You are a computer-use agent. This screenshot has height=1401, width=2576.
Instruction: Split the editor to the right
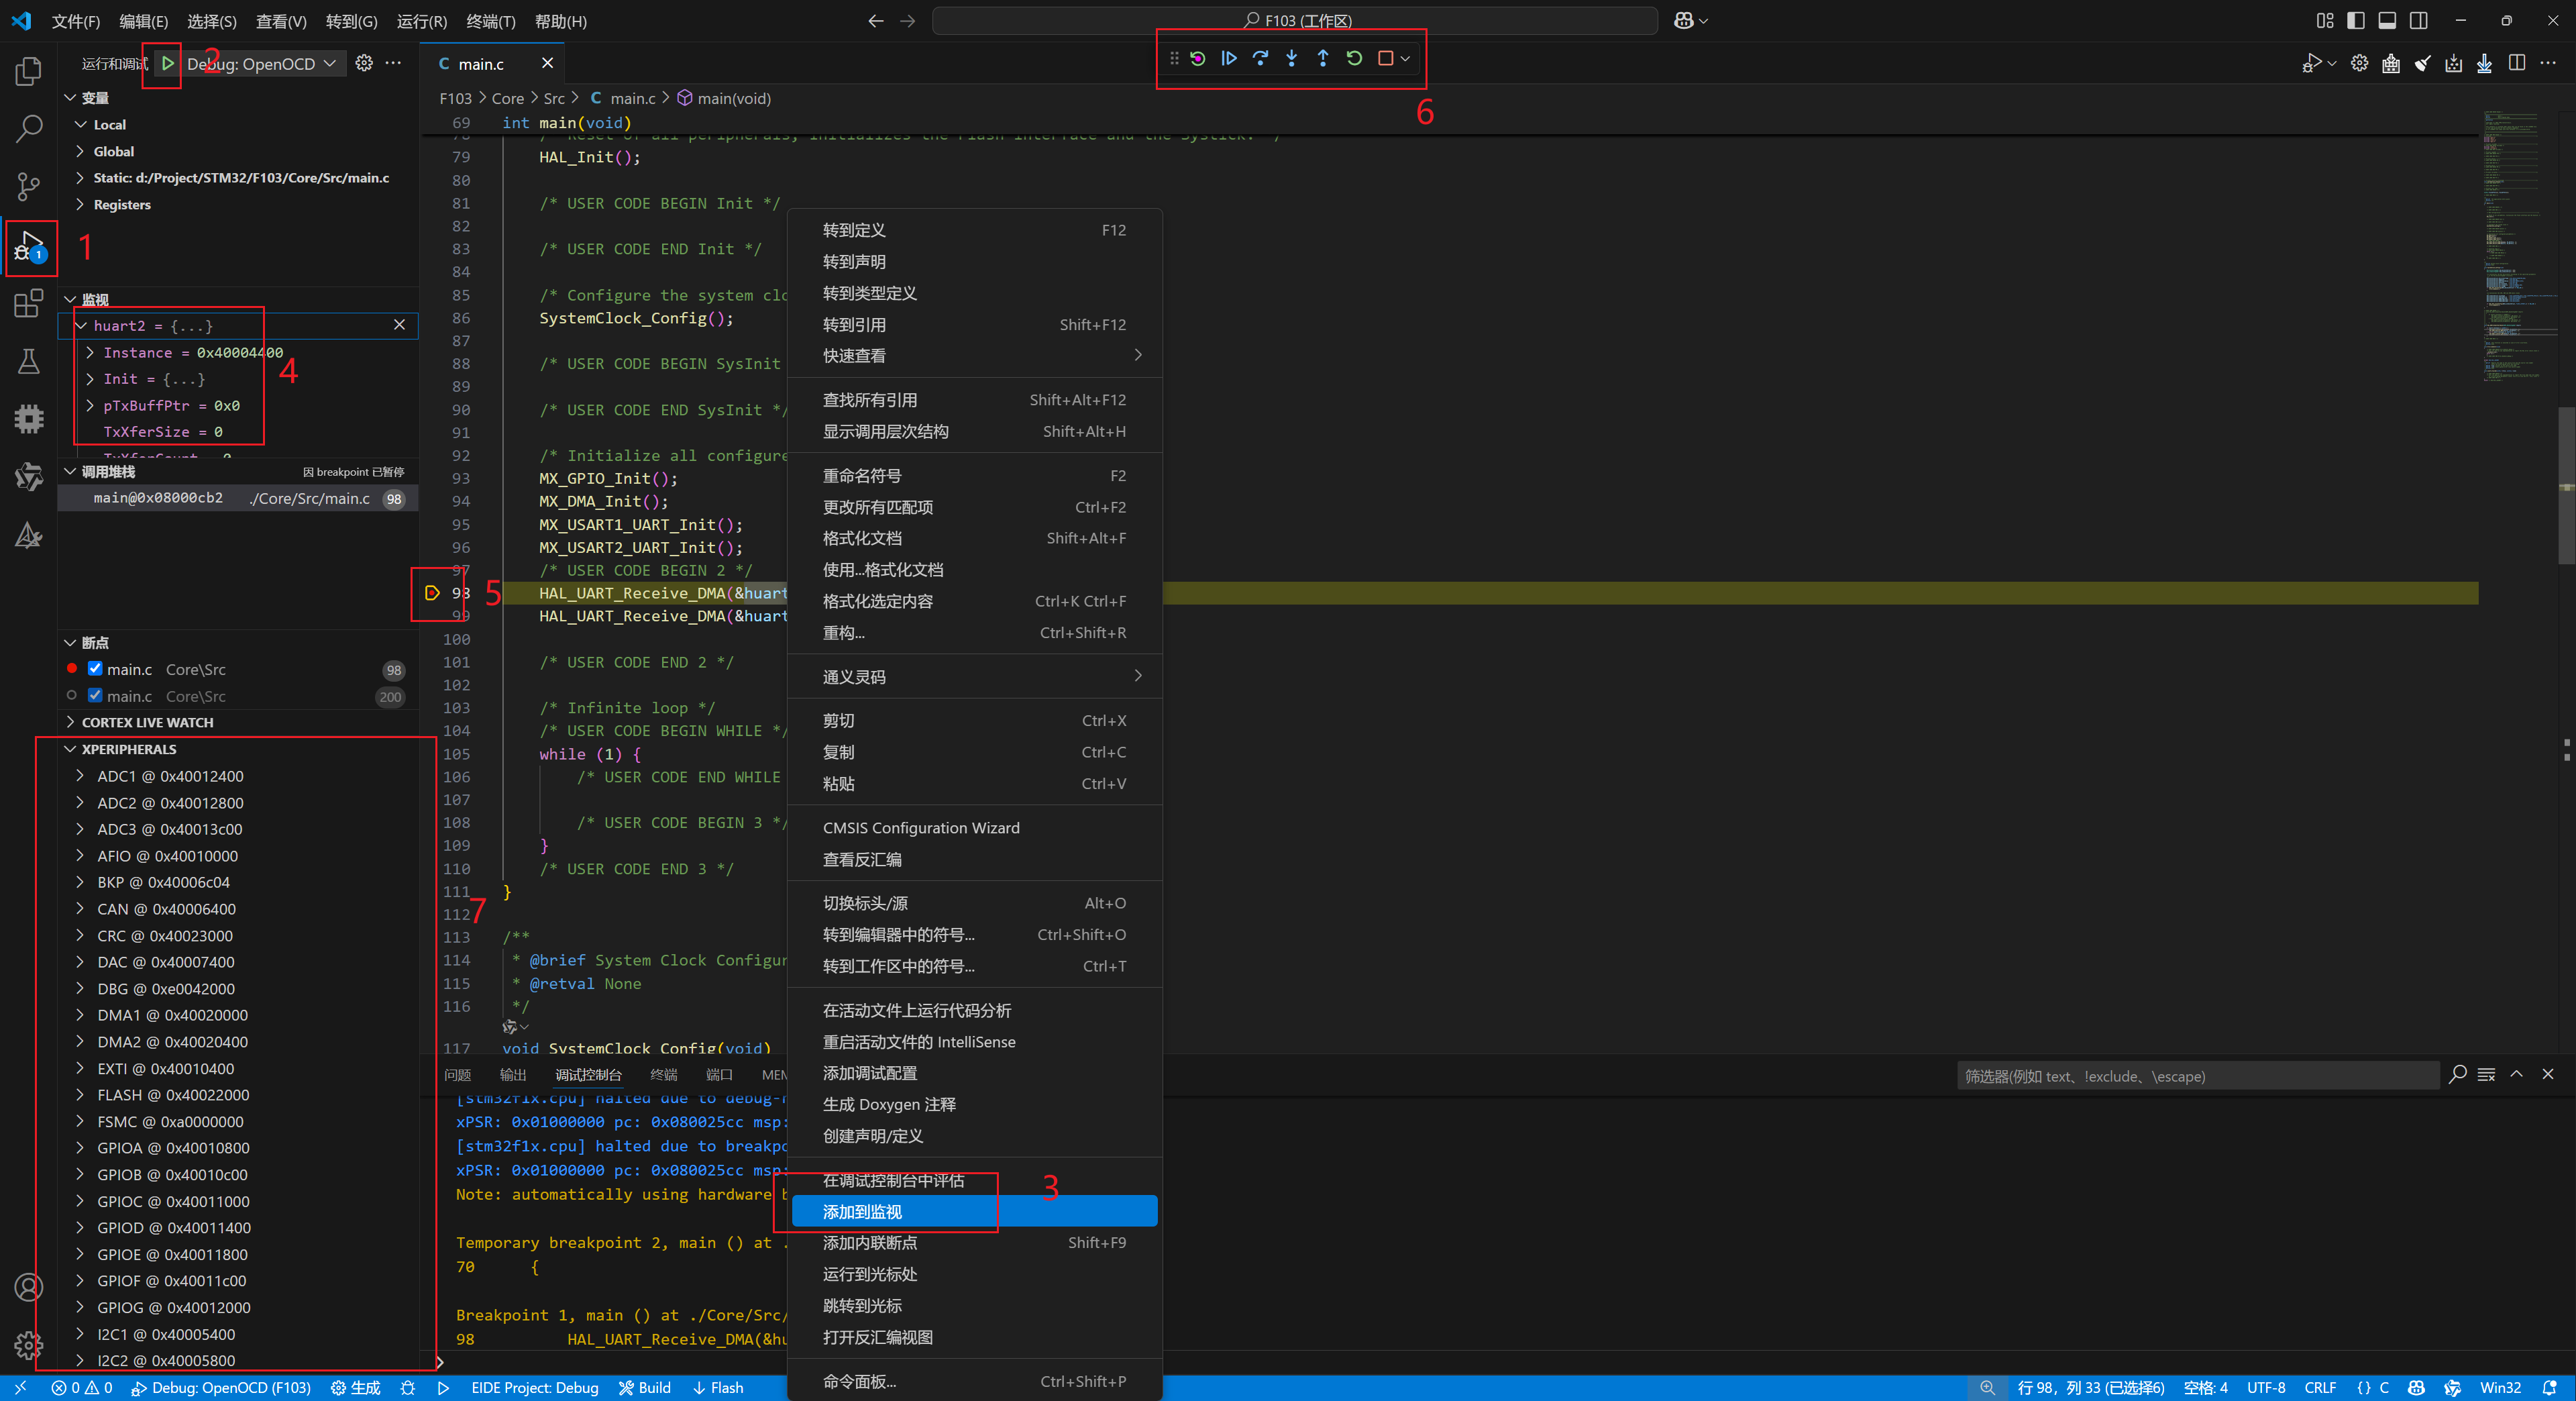[2517, 63]
